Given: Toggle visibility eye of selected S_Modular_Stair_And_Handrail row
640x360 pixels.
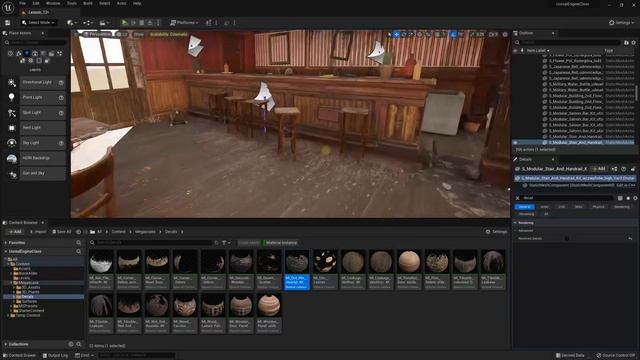Looking at the screenshot, I should point(516,142).
